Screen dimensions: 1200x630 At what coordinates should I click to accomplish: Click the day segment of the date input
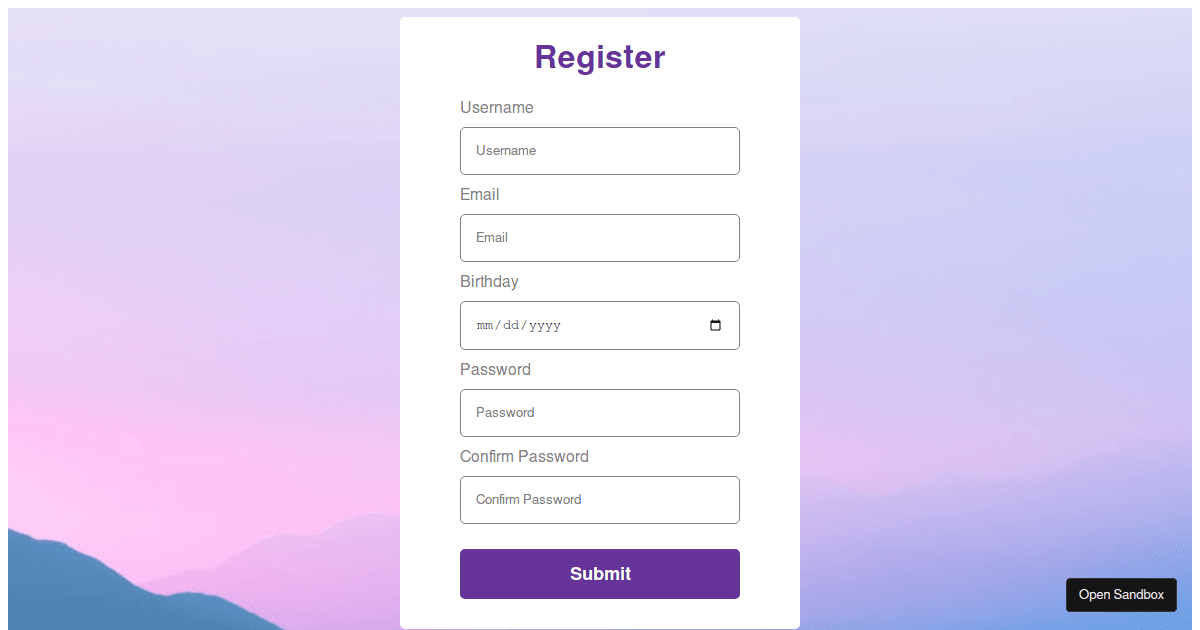click(x=511, y=325)
